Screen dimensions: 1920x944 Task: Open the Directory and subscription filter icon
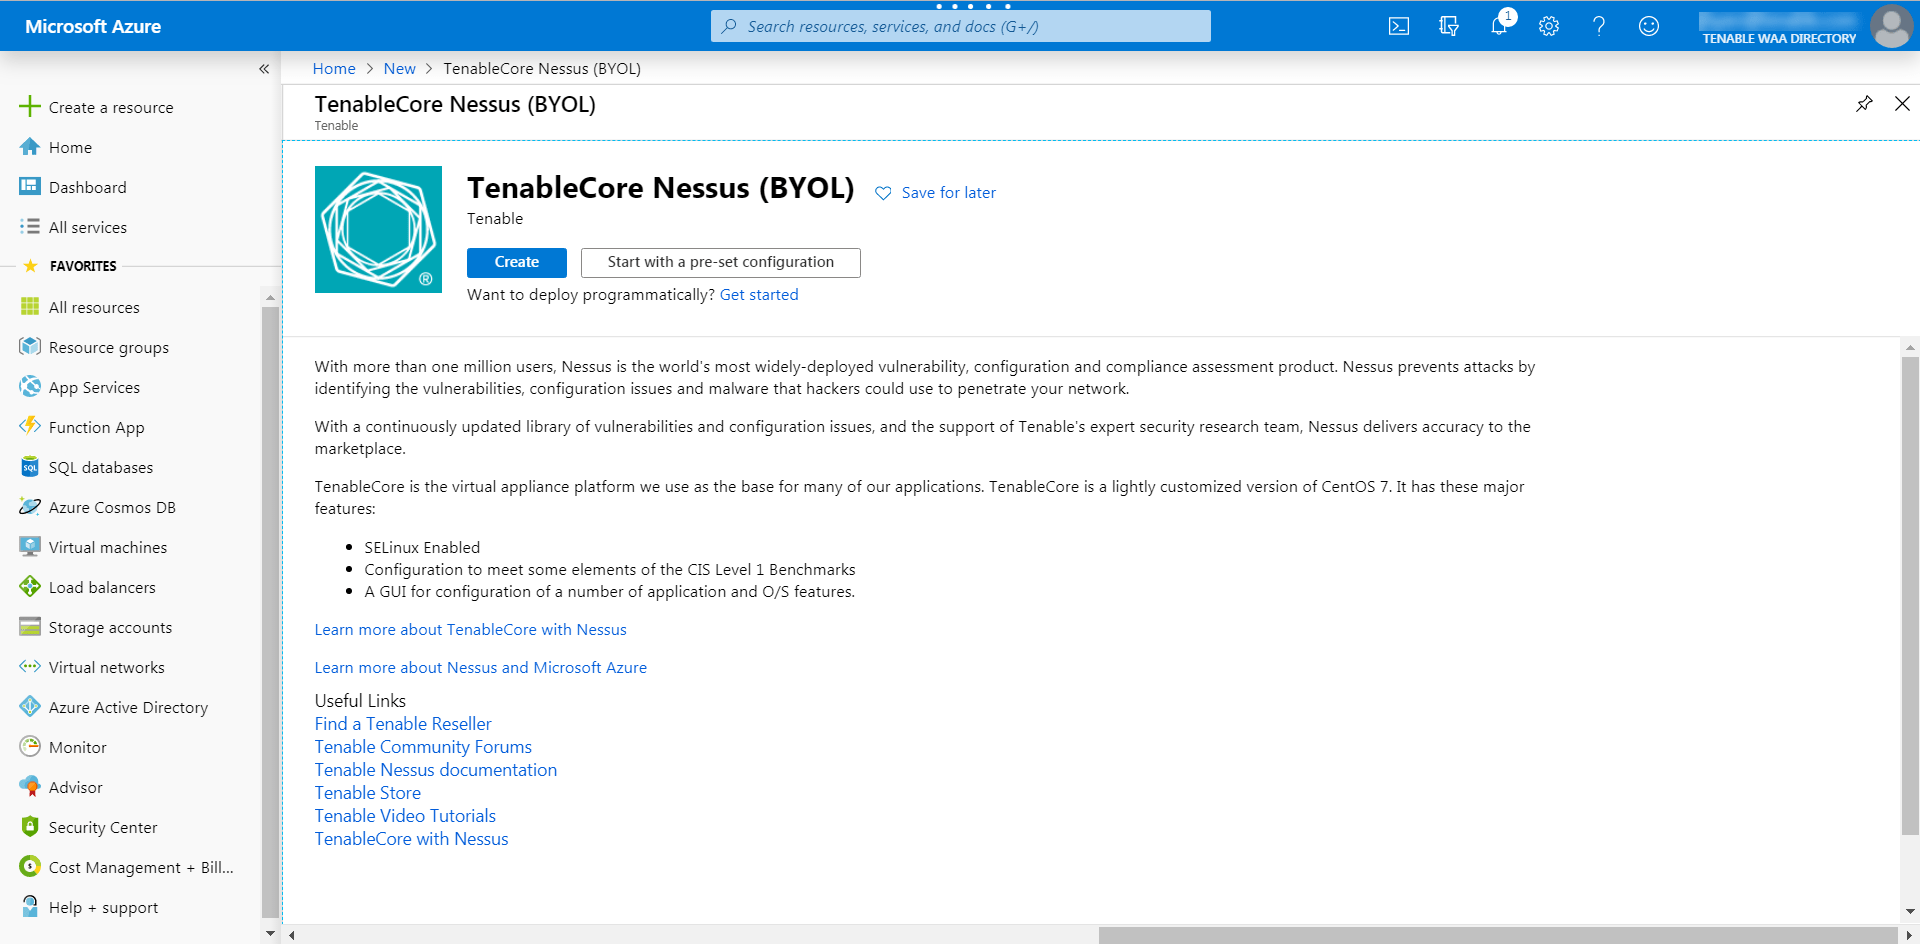1448,26
